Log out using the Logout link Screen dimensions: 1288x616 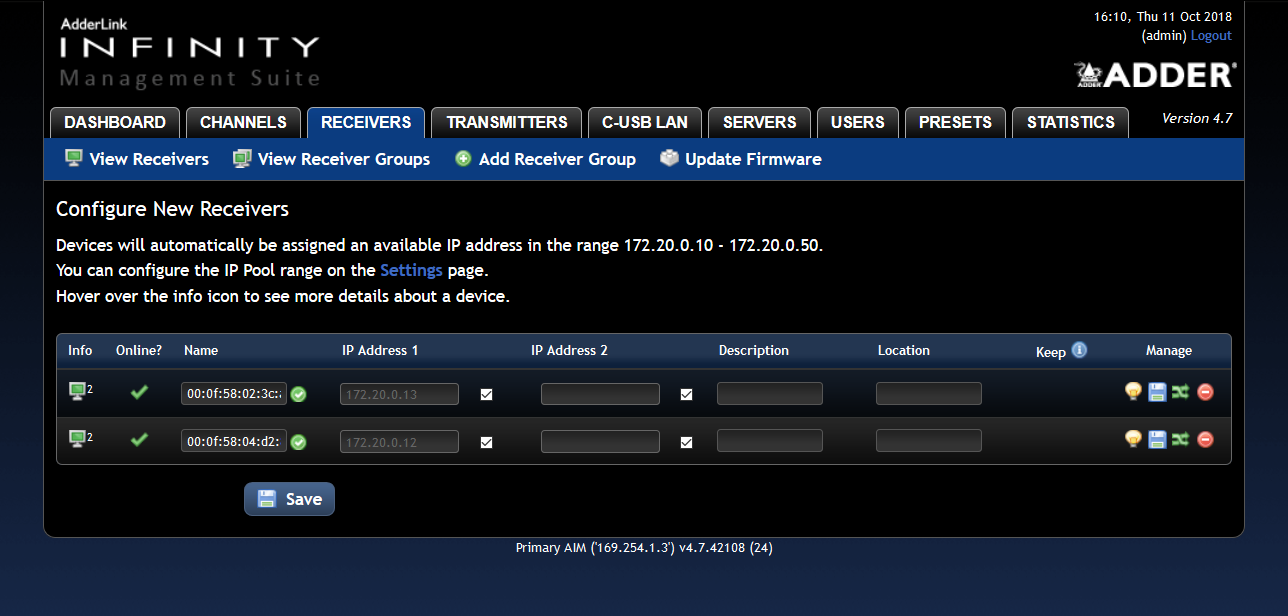(x=1211, y=35)
